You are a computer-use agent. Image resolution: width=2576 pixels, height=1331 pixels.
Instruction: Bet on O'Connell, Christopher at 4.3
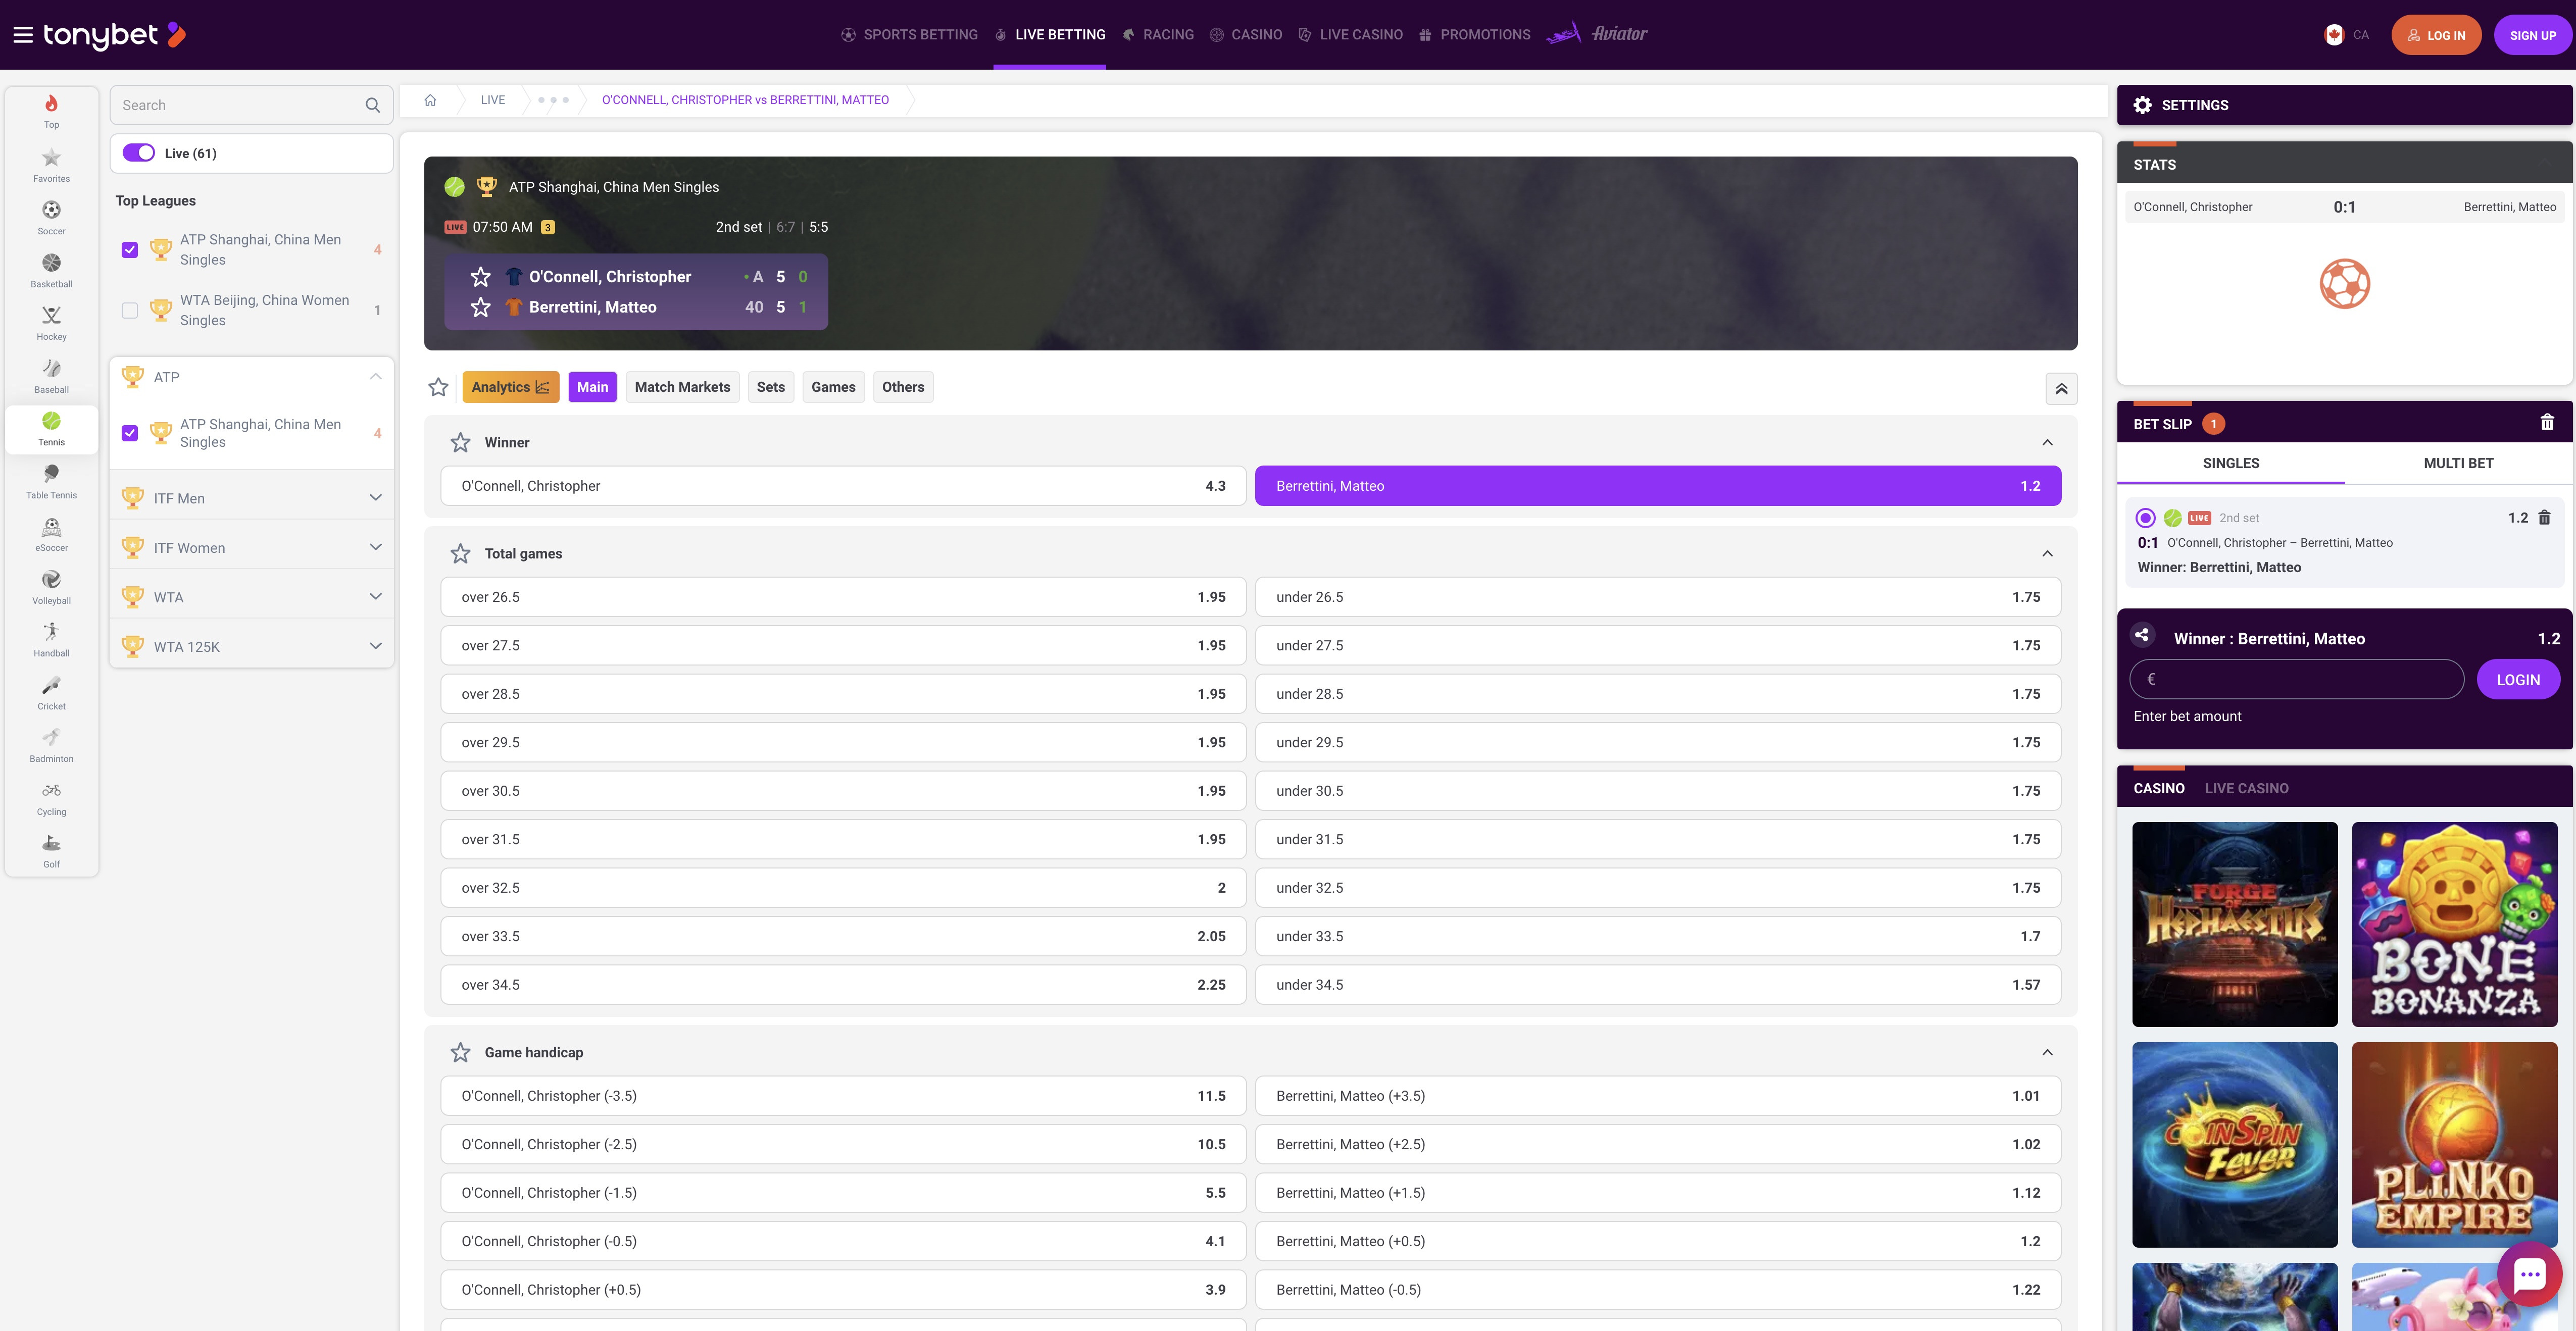(x=843, y=486)
